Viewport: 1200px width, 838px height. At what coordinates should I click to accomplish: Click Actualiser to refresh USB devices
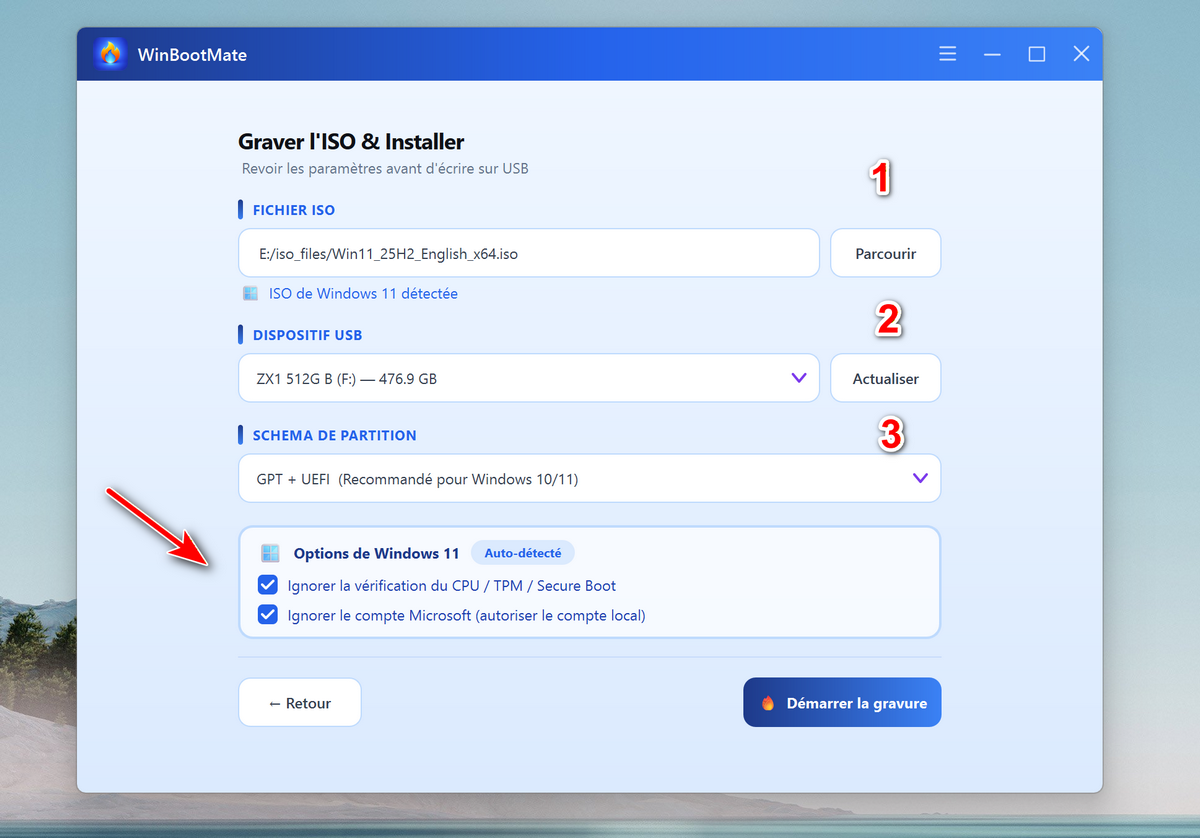(885, 379)
